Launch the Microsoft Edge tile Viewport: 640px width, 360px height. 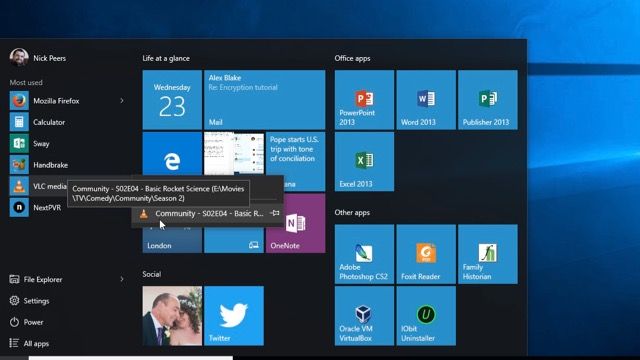[172, 154]
